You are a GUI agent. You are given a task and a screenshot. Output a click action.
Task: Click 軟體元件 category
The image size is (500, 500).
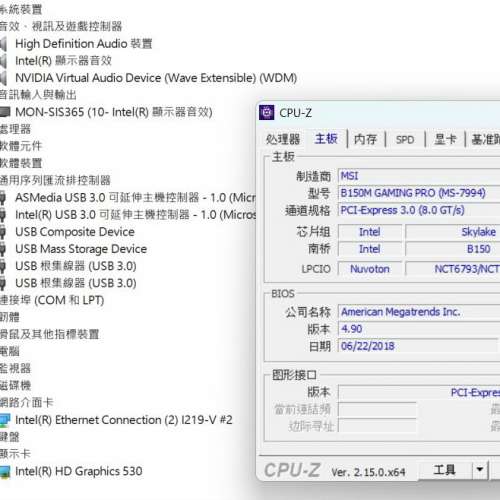click(21, 146)
